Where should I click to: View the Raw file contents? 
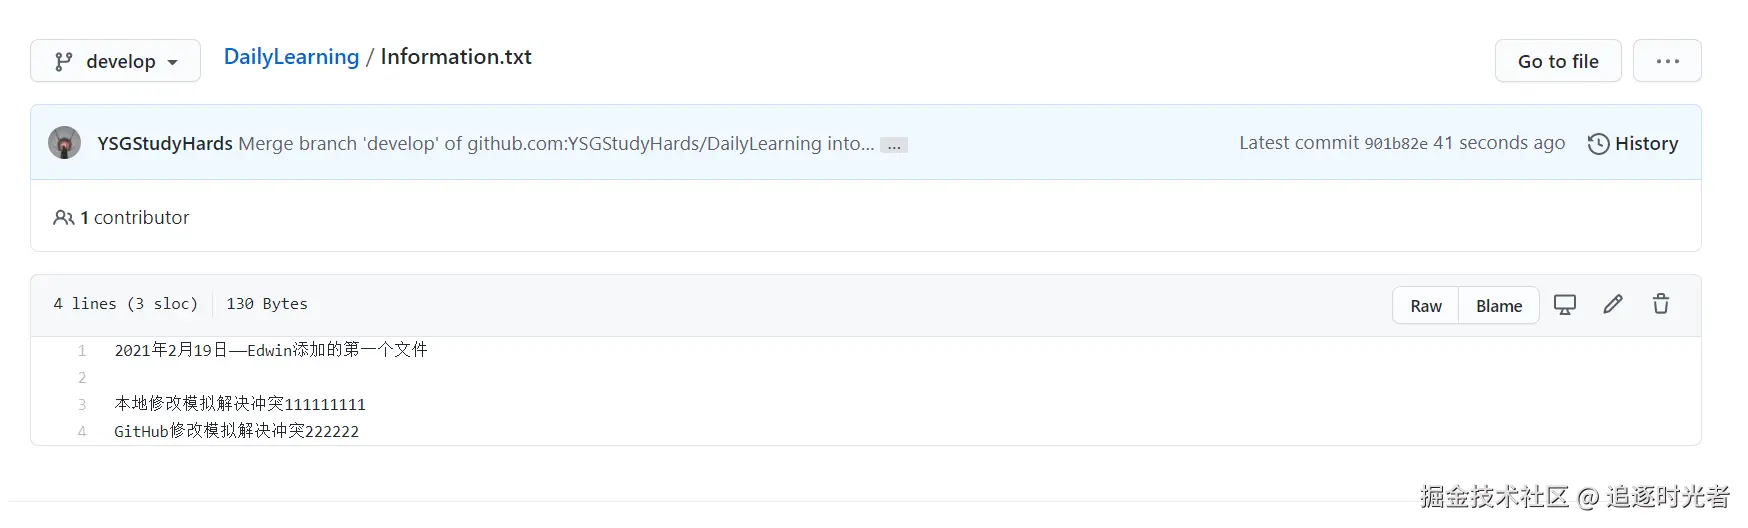click(x=1426, y=305)
